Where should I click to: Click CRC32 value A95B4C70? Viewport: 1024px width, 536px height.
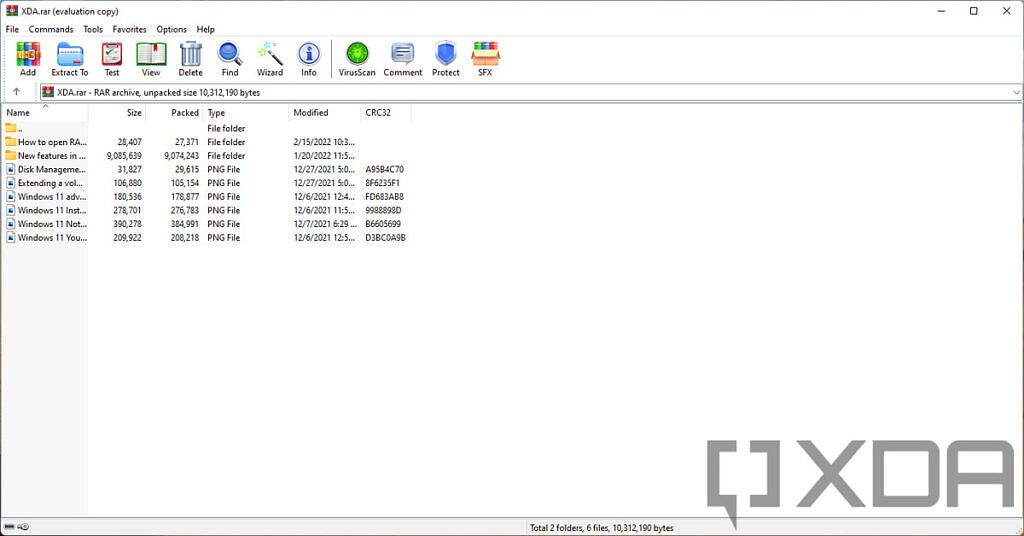pyautogui.click(x=385, y=169)
